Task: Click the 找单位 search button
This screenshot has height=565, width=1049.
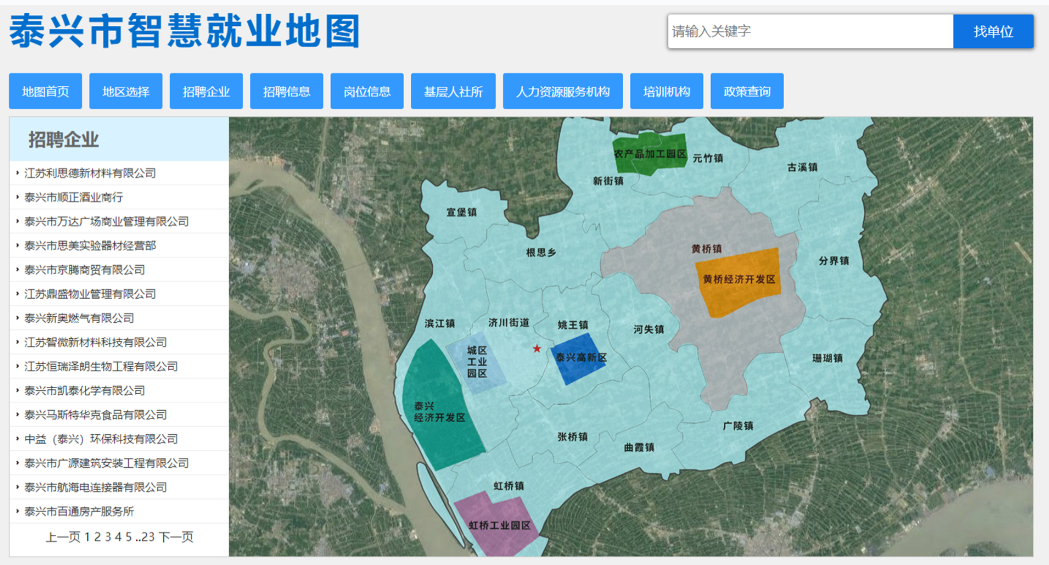Action: [x=993, y=31]
